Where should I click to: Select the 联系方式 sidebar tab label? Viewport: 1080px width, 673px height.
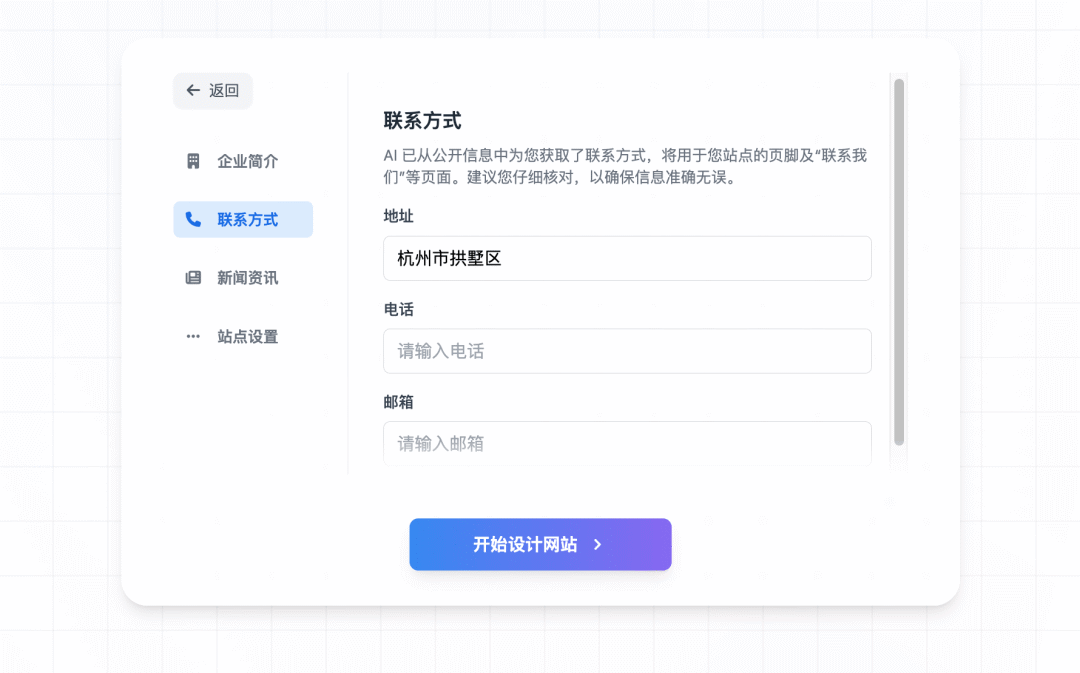(x=247, y=220)
